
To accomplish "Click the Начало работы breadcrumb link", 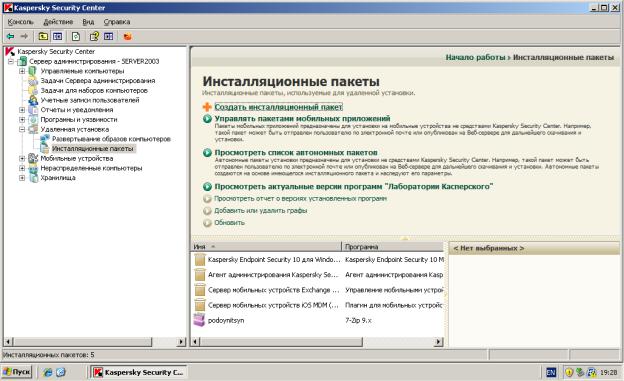I will pyautogui.click(x=475, y=57).
